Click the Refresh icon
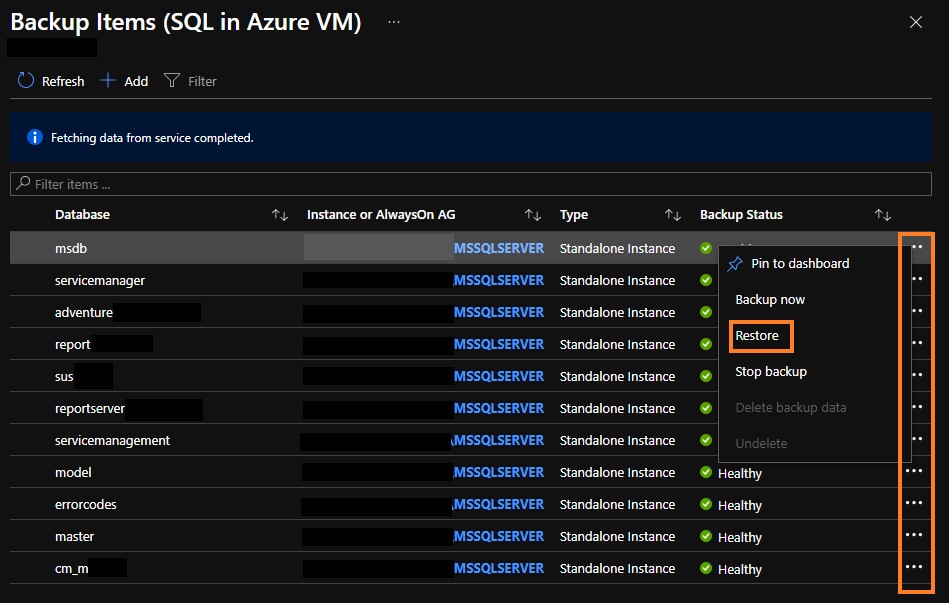 pos(25,81)
